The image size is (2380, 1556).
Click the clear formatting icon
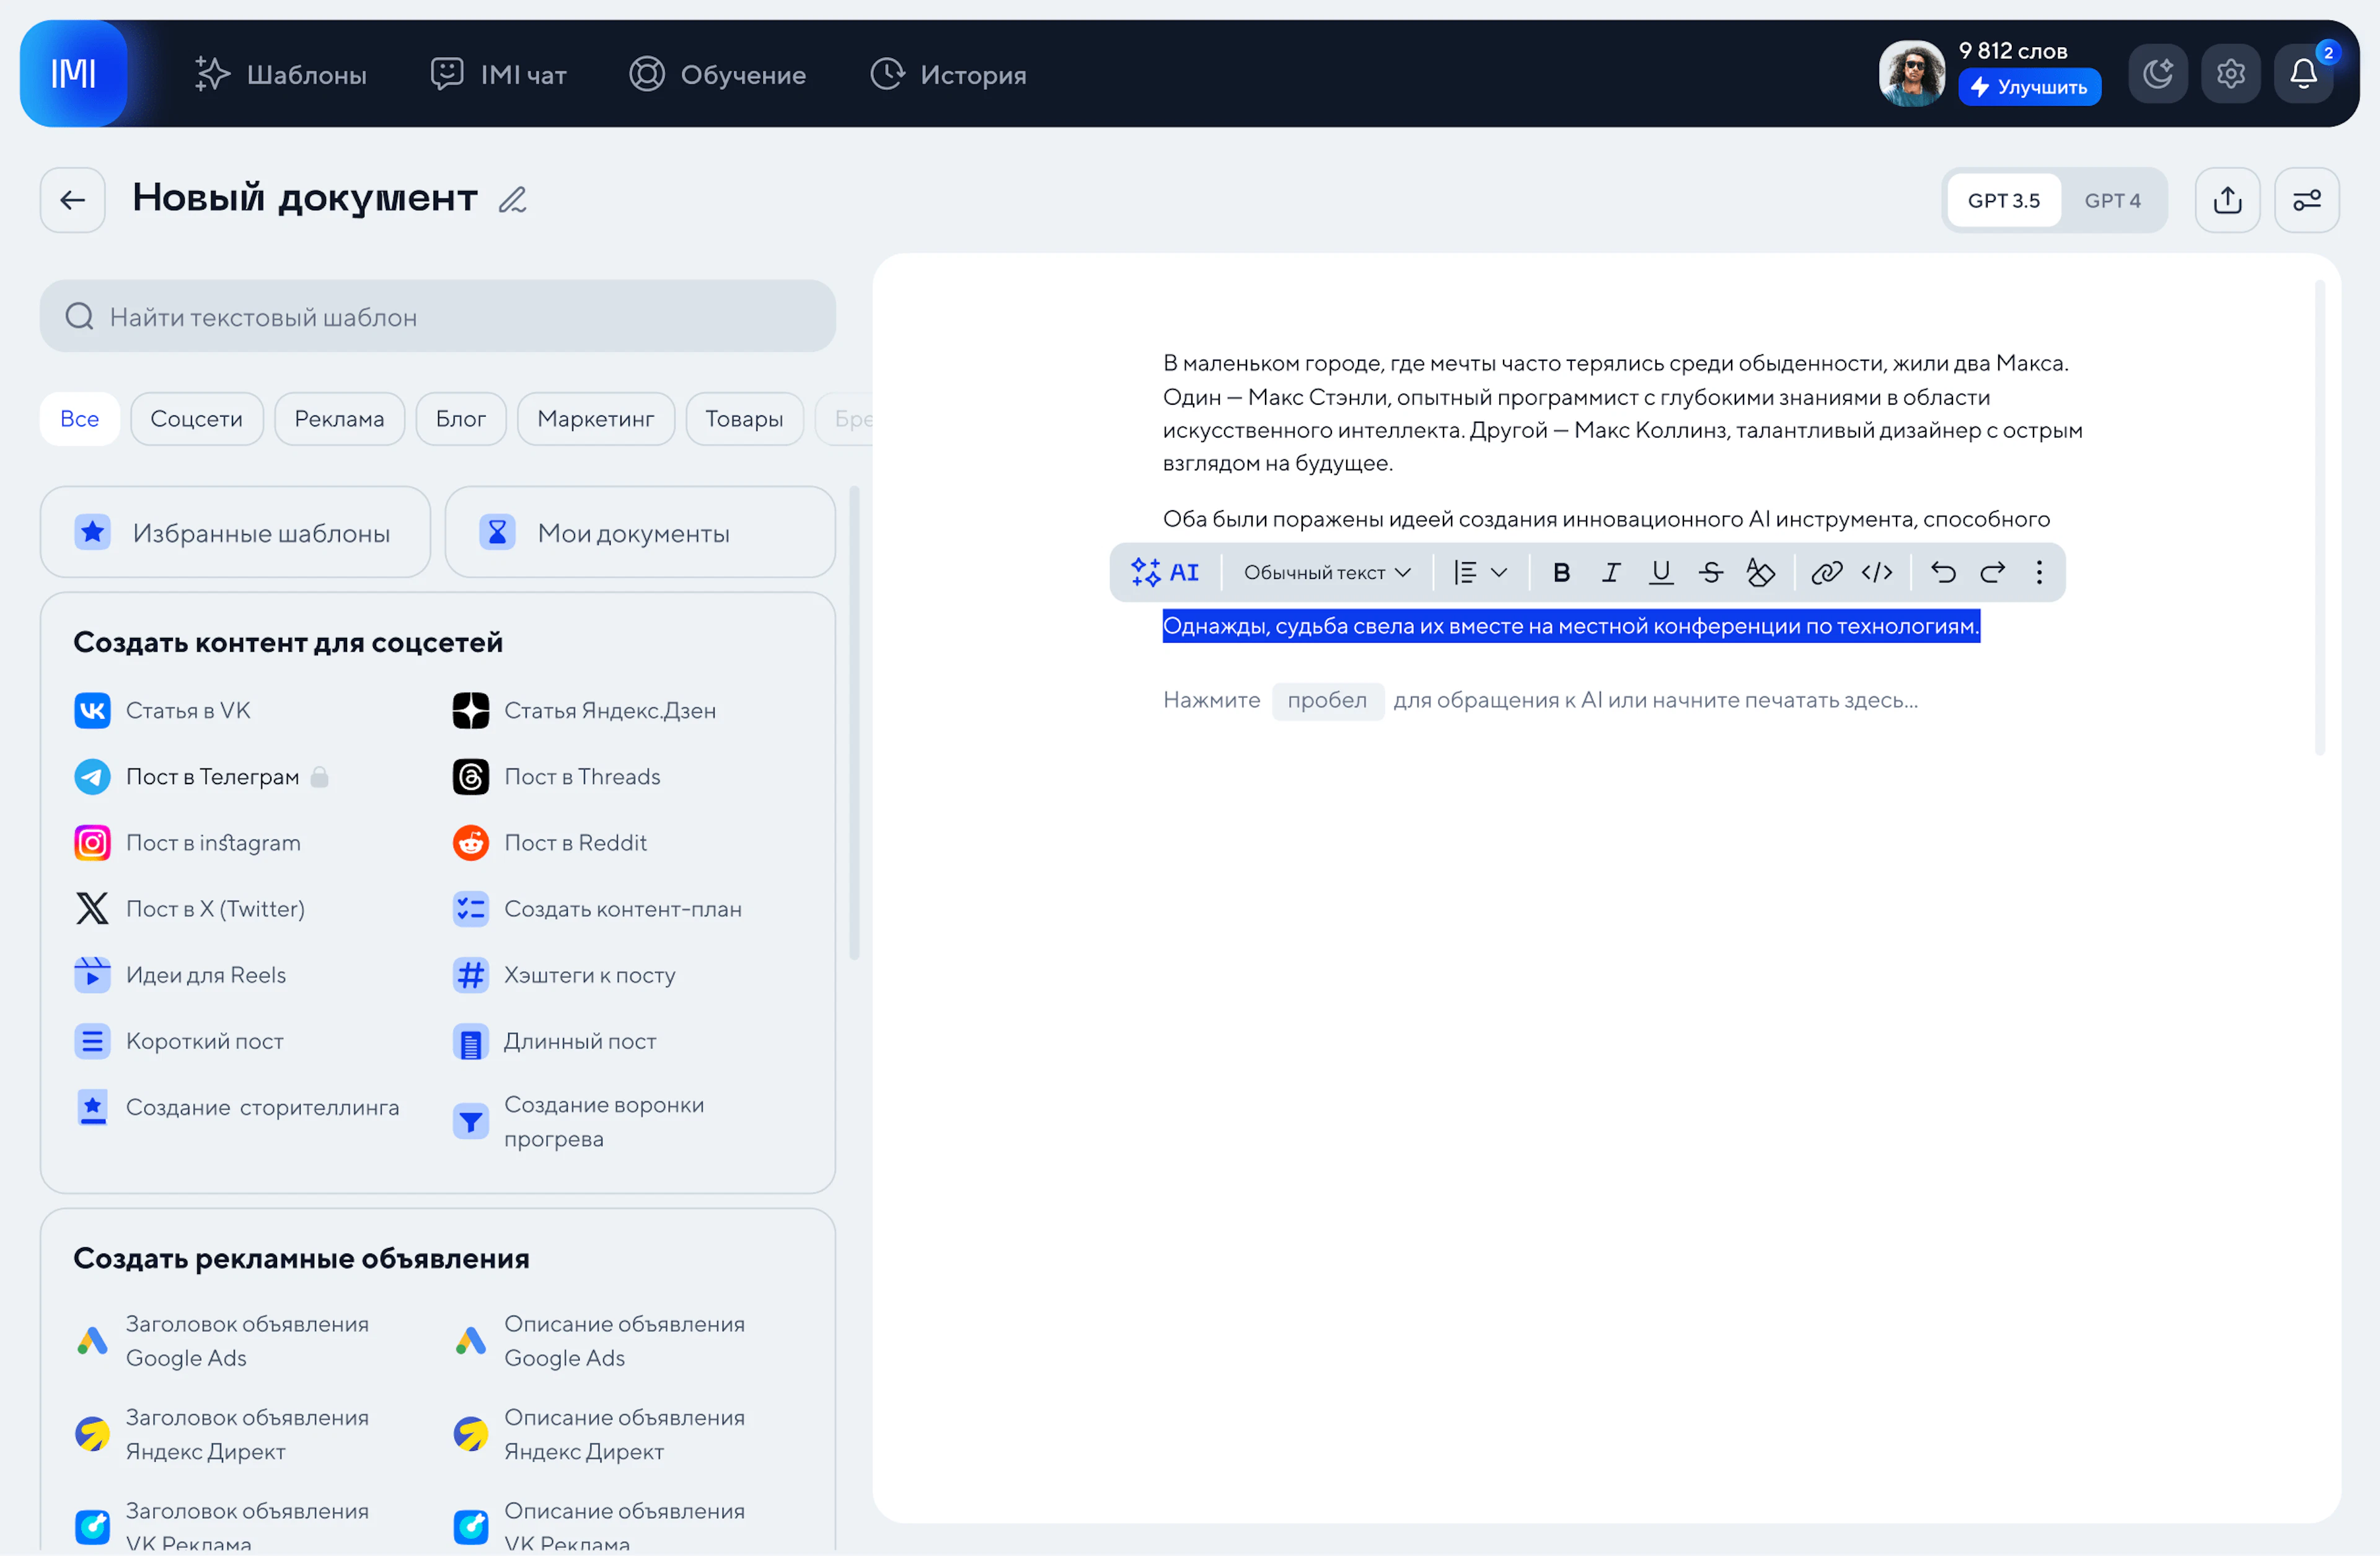pyautogui.click(x=1761, y=572)
